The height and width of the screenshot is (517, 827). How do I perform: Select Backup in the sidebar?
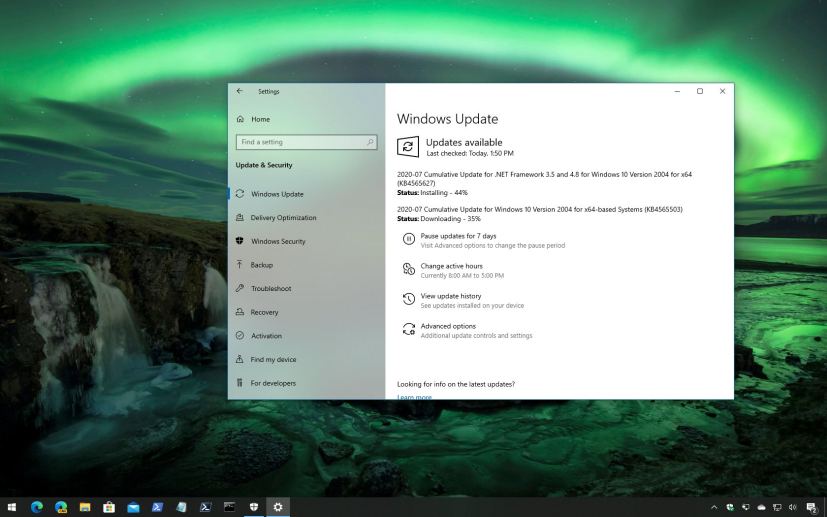tap(262, 265)
